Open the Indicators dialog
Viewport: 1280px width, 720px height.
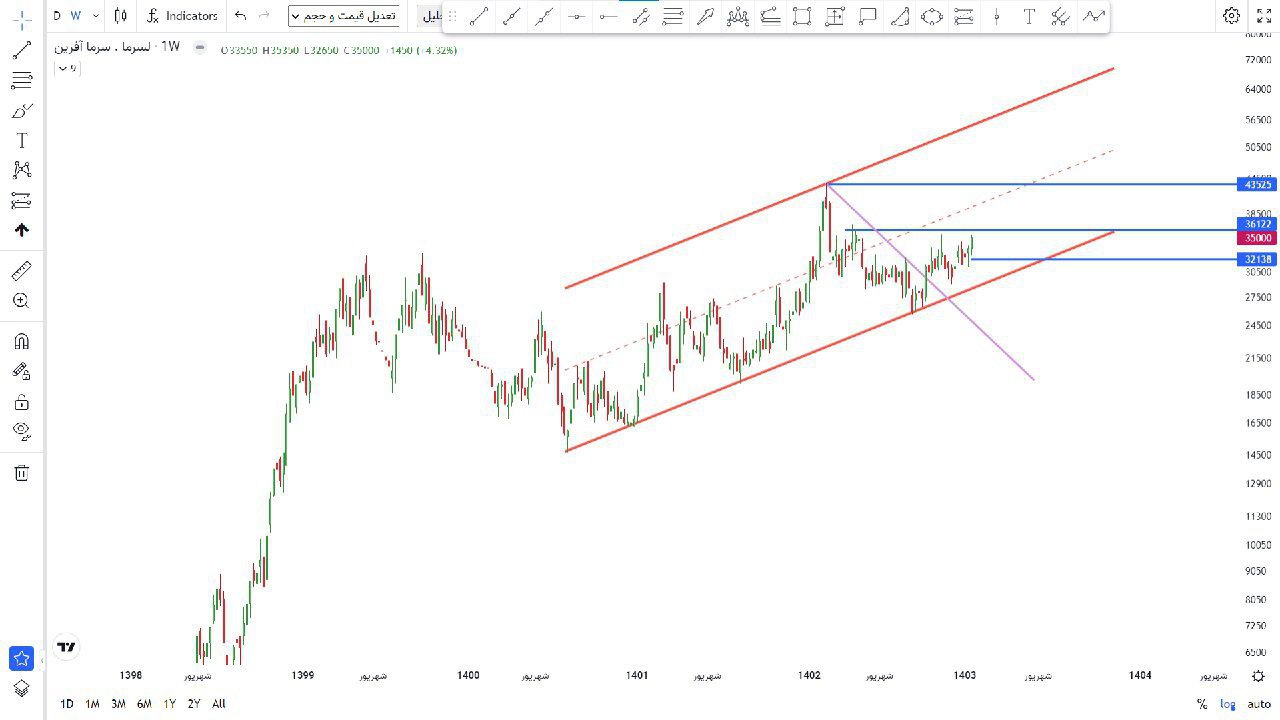coord(182,16)
